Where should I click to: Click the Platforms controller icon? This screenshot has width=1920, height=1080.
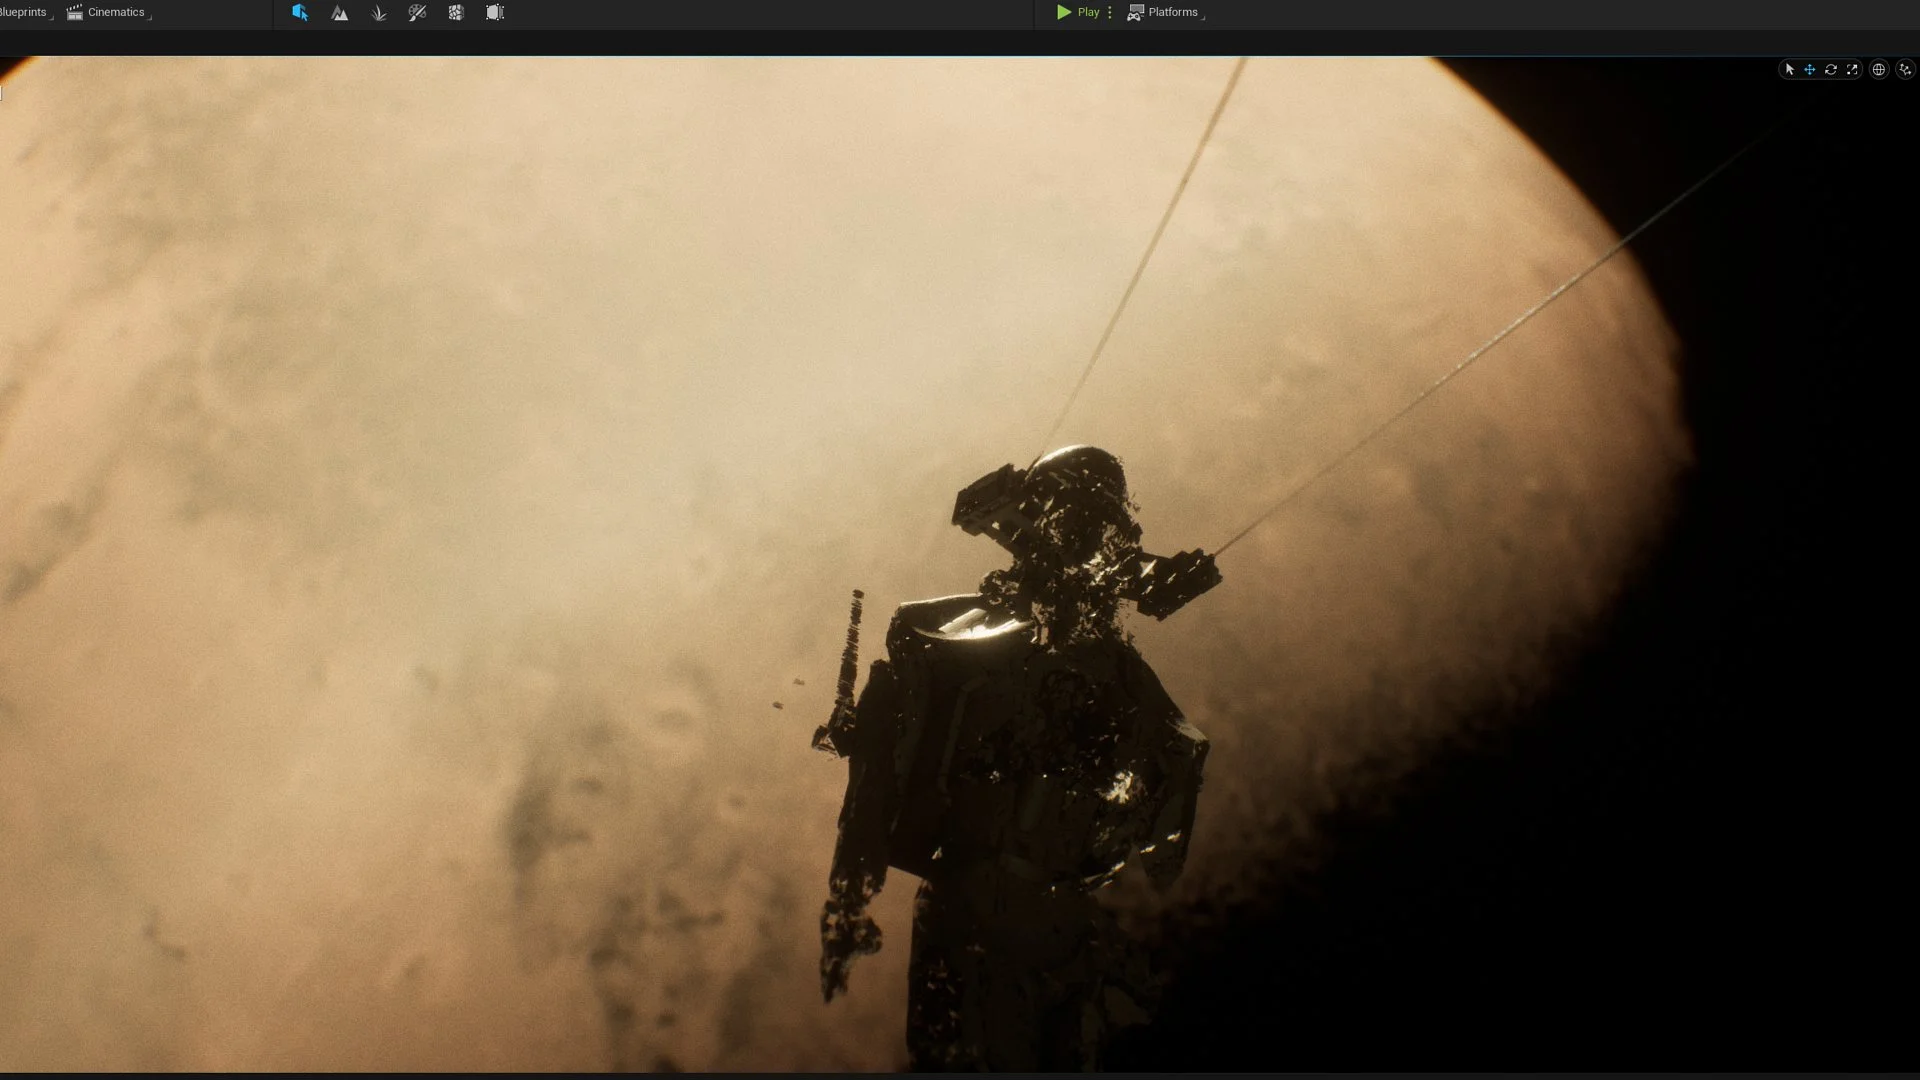coord(1135,13)
